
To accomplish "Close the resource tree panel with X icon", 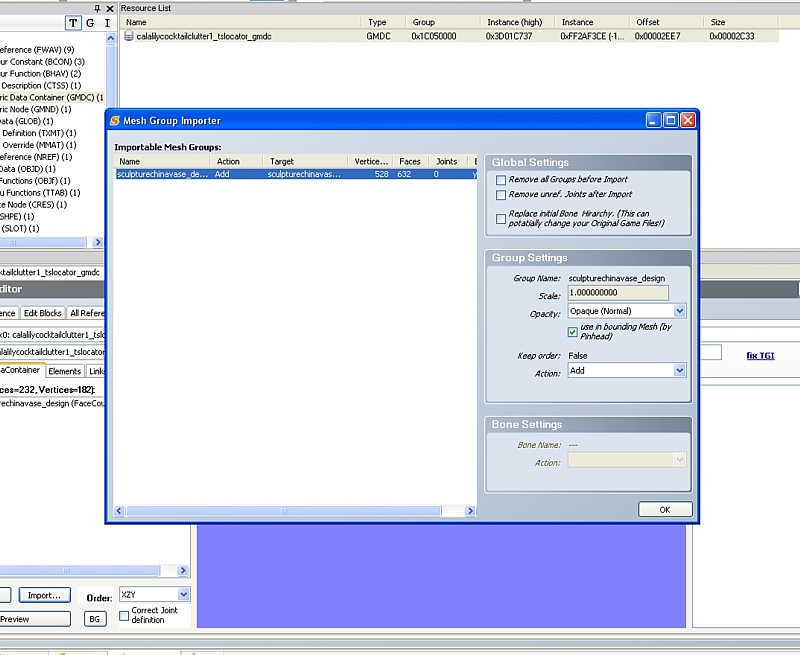I will pos(109,8).
